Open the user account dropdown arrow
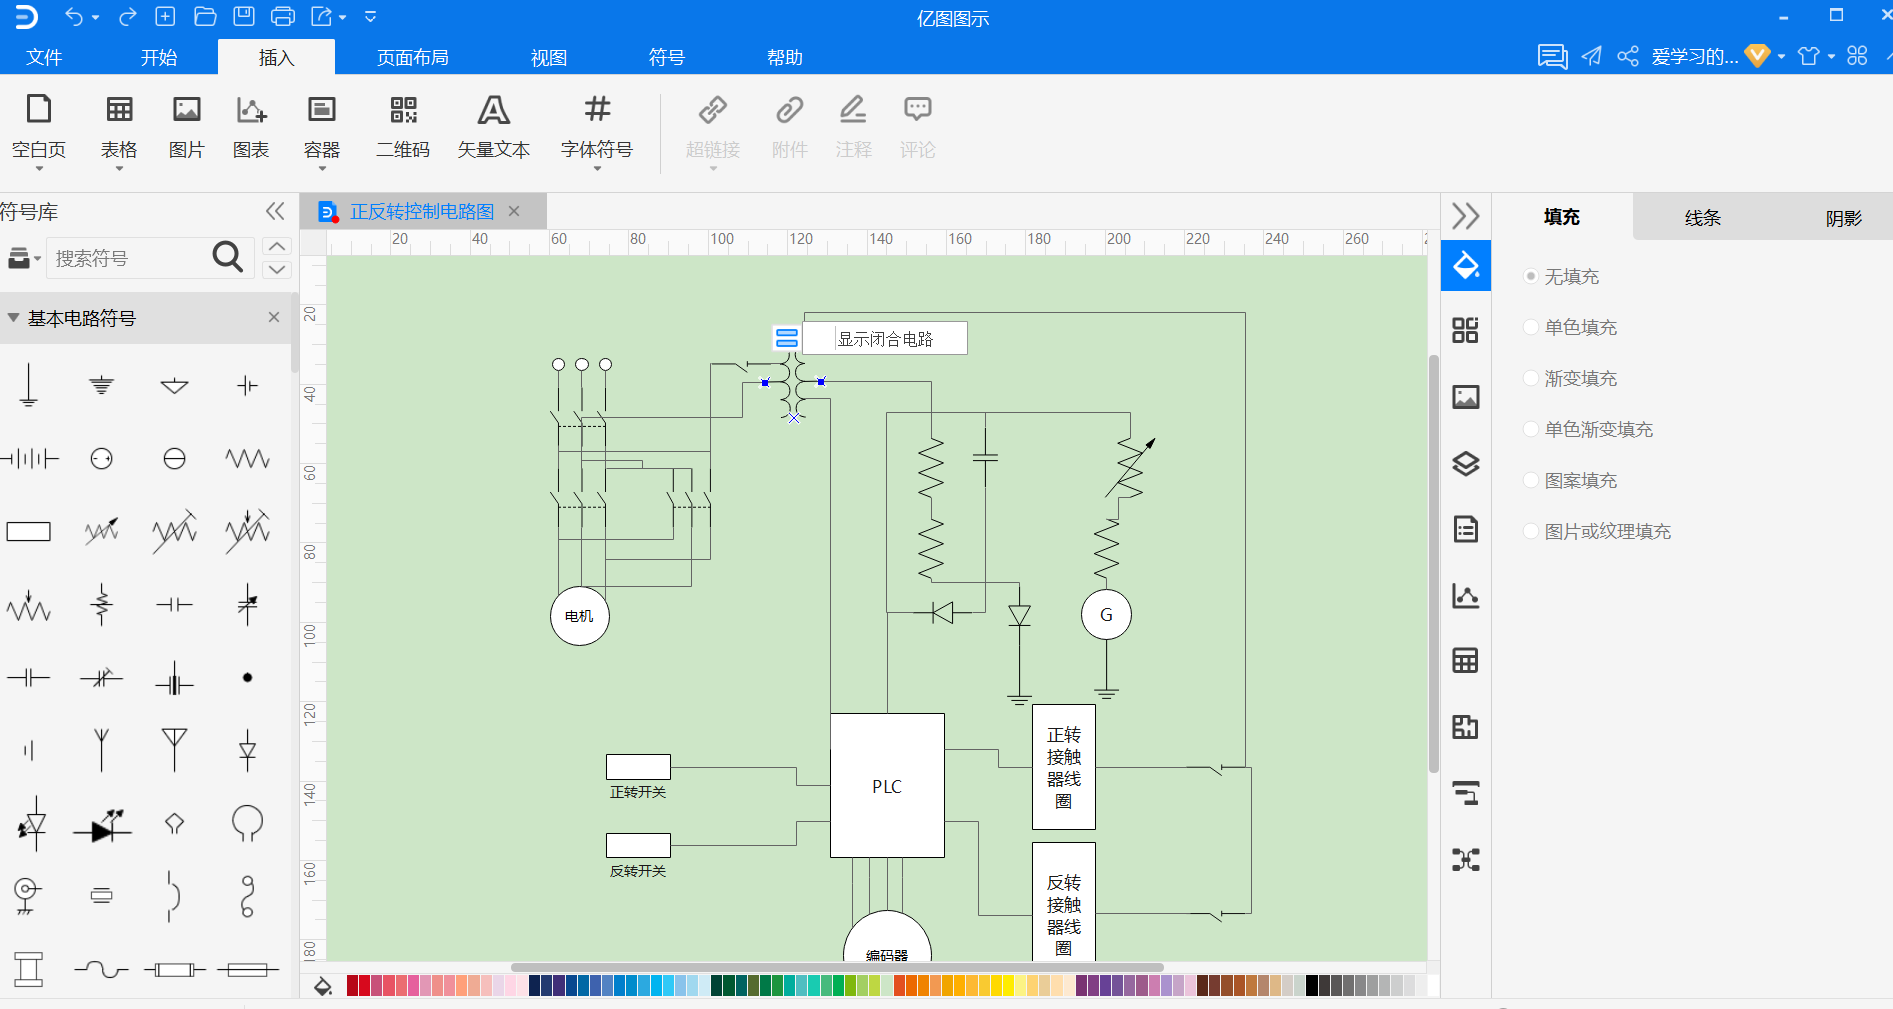Image resolution: width=1893 pixels, height=1009 pixels. coord(1782,57)
